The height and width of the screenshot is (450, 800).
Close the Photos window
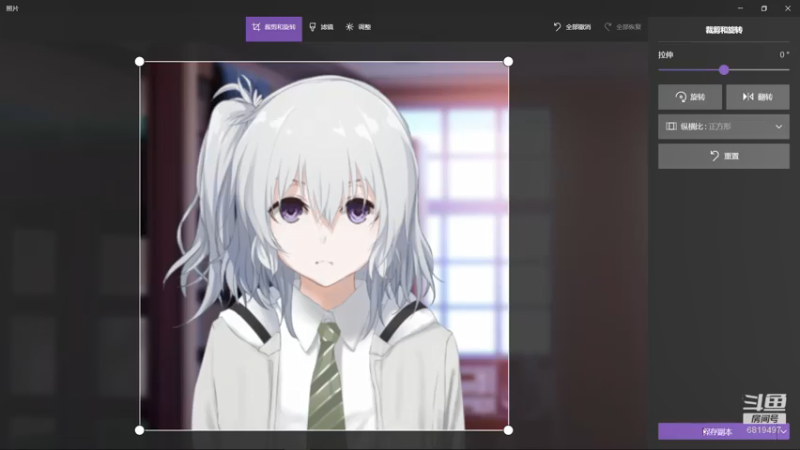pos(787,8)
